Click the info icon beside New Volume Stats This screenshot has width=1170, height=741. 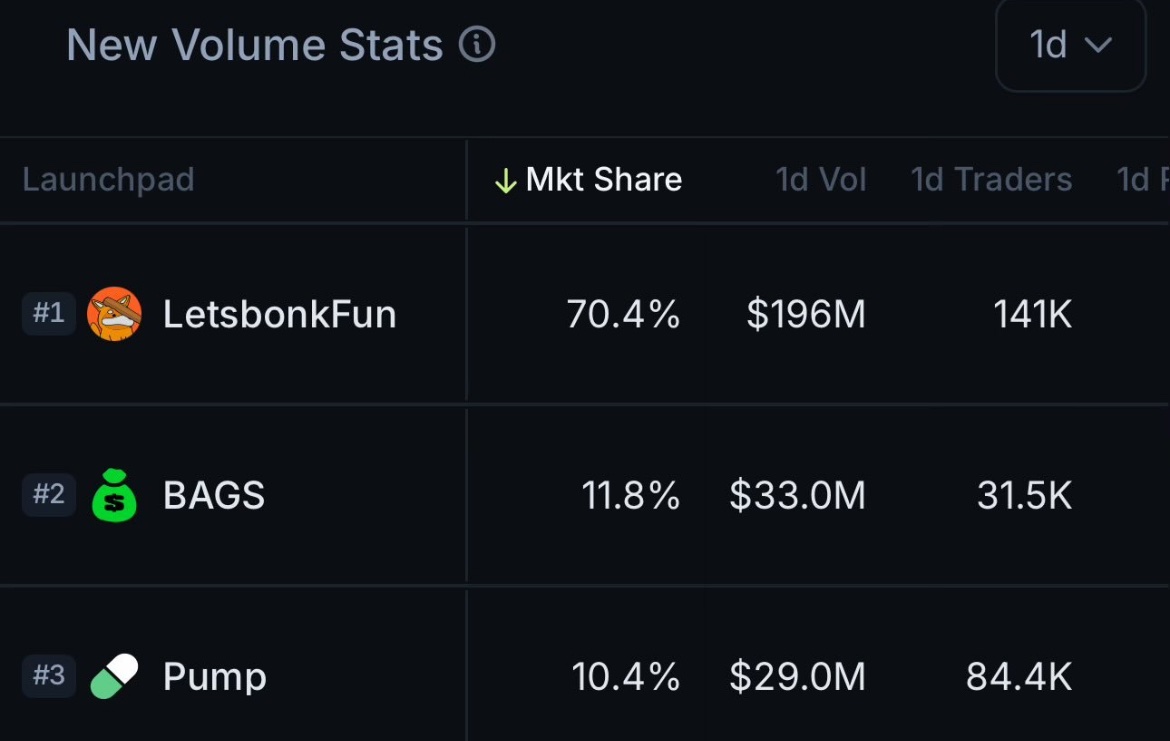pyautogui.click(x=477, y=44)
